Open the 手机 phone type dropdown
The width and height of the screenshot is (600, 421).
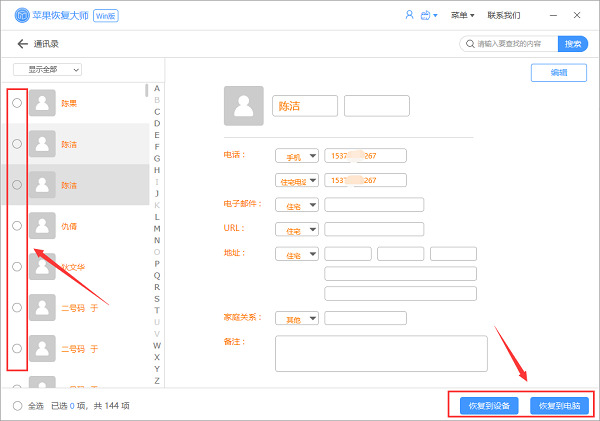[x=297, y=156]
